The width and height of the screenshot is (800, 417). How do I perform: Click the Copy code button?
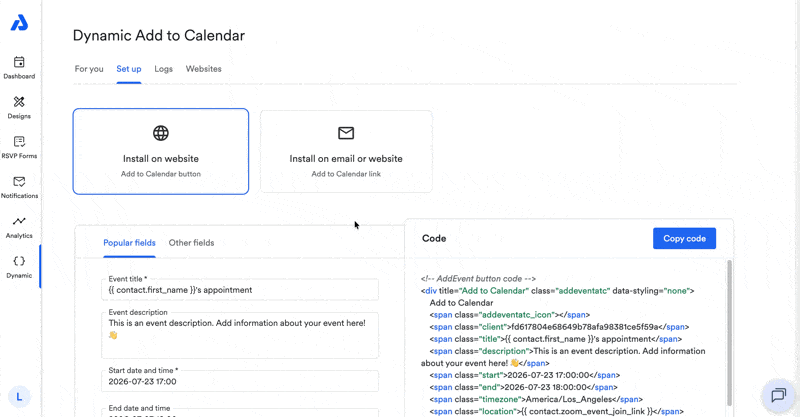point(684,238)
